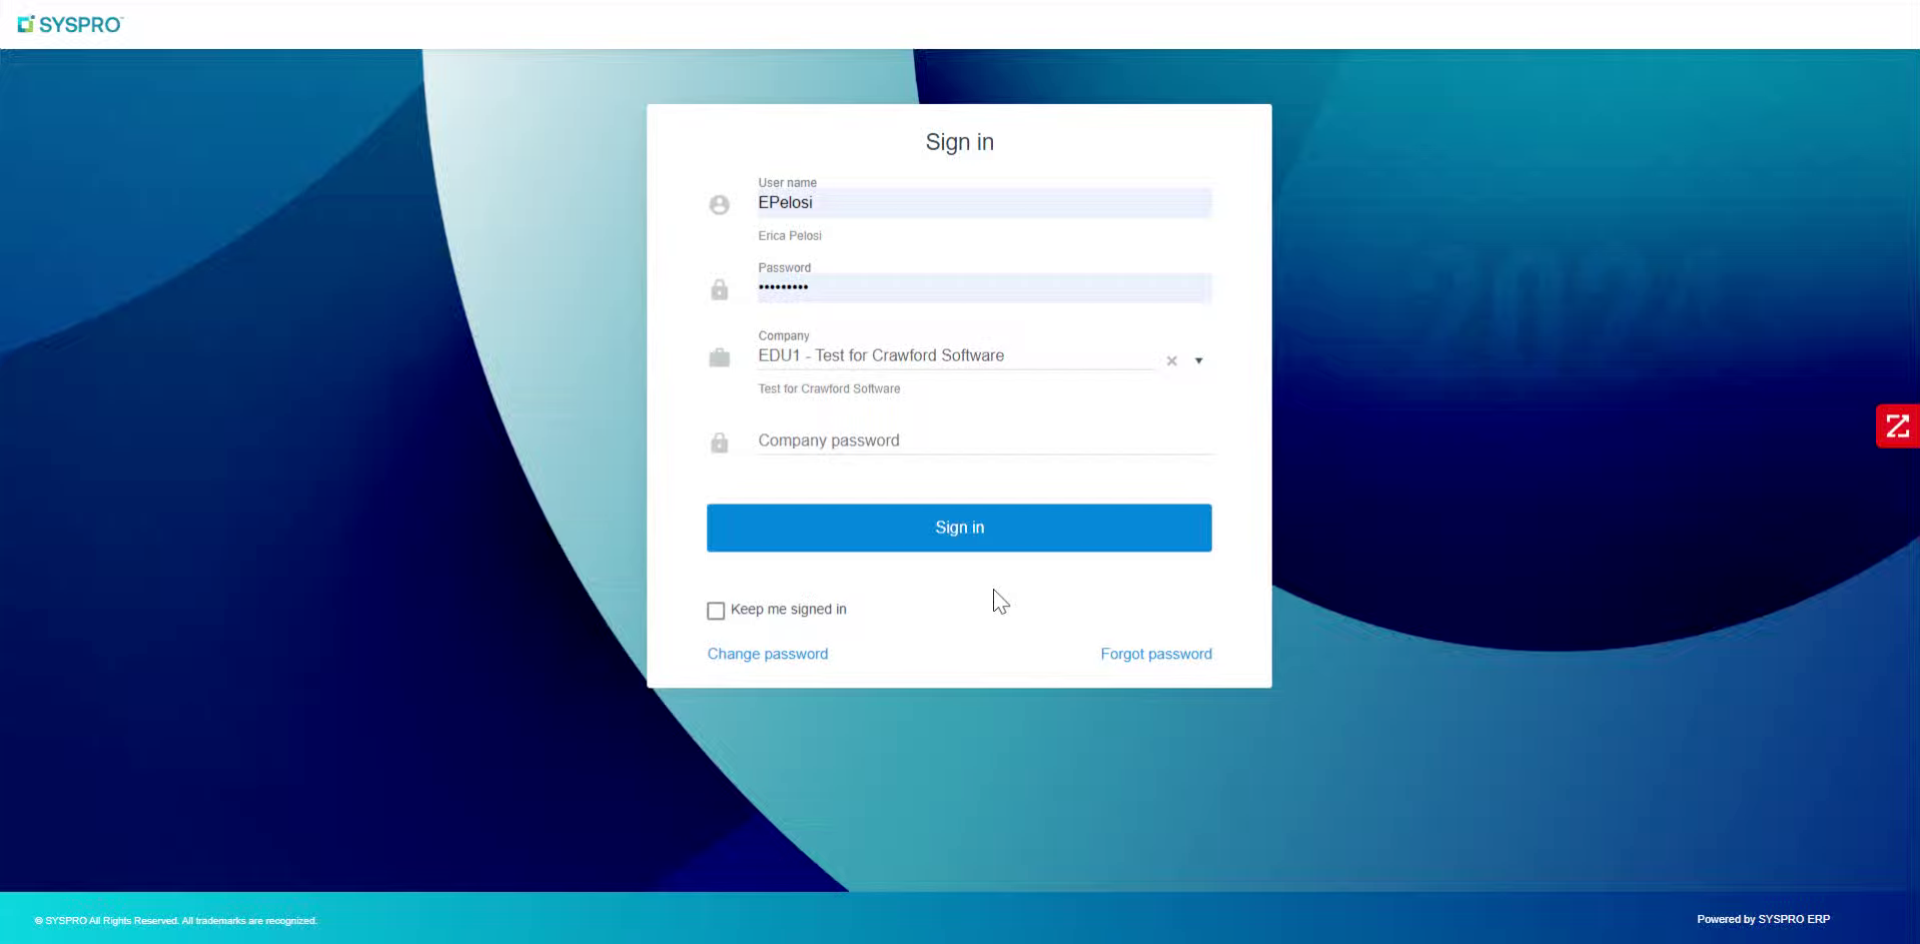Focus the Company password field
Viewport: 1920px width, 944px height.
point(984,441)
